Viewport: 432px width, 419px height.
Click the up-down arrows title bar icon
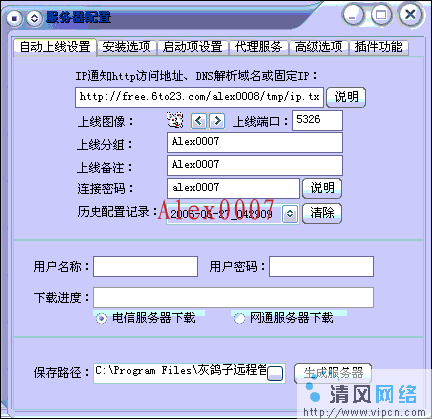coord(34,18)
